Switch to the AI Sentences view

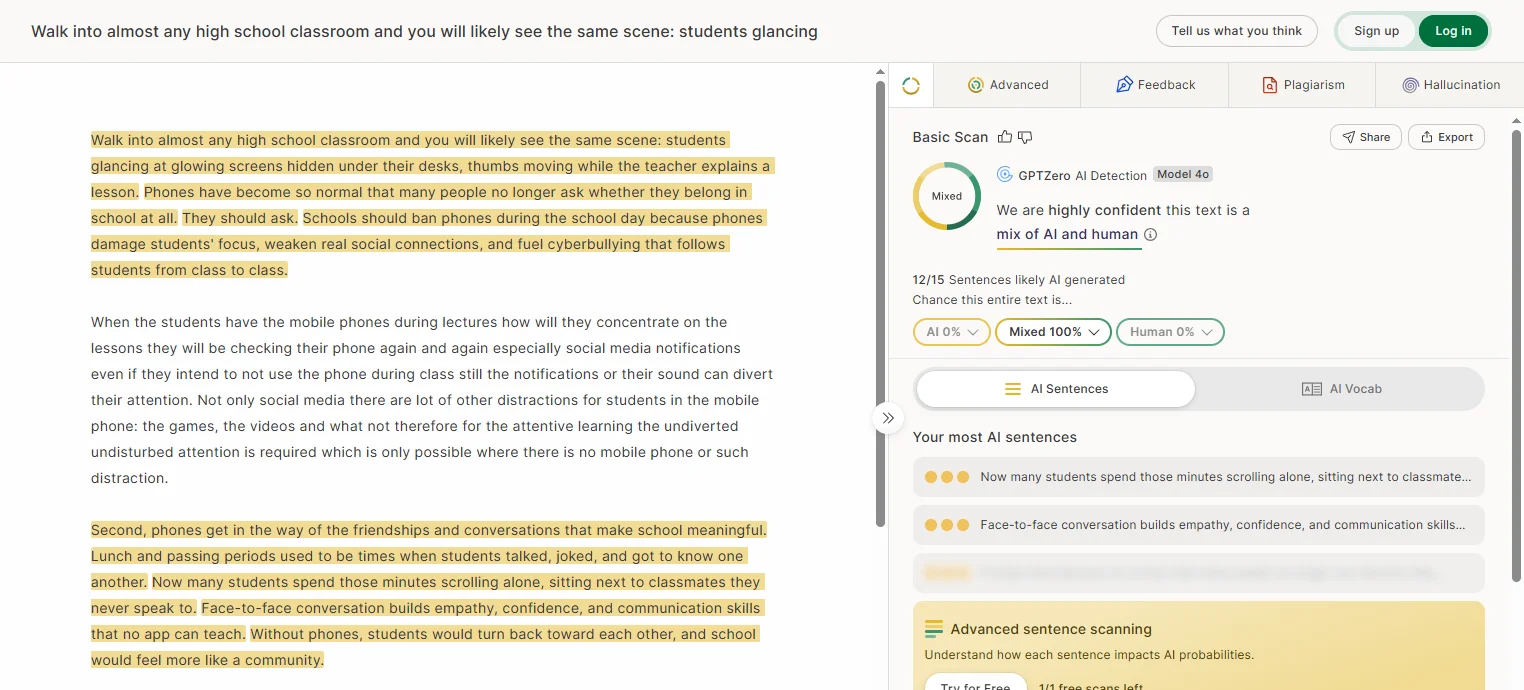coord(1056,389)
